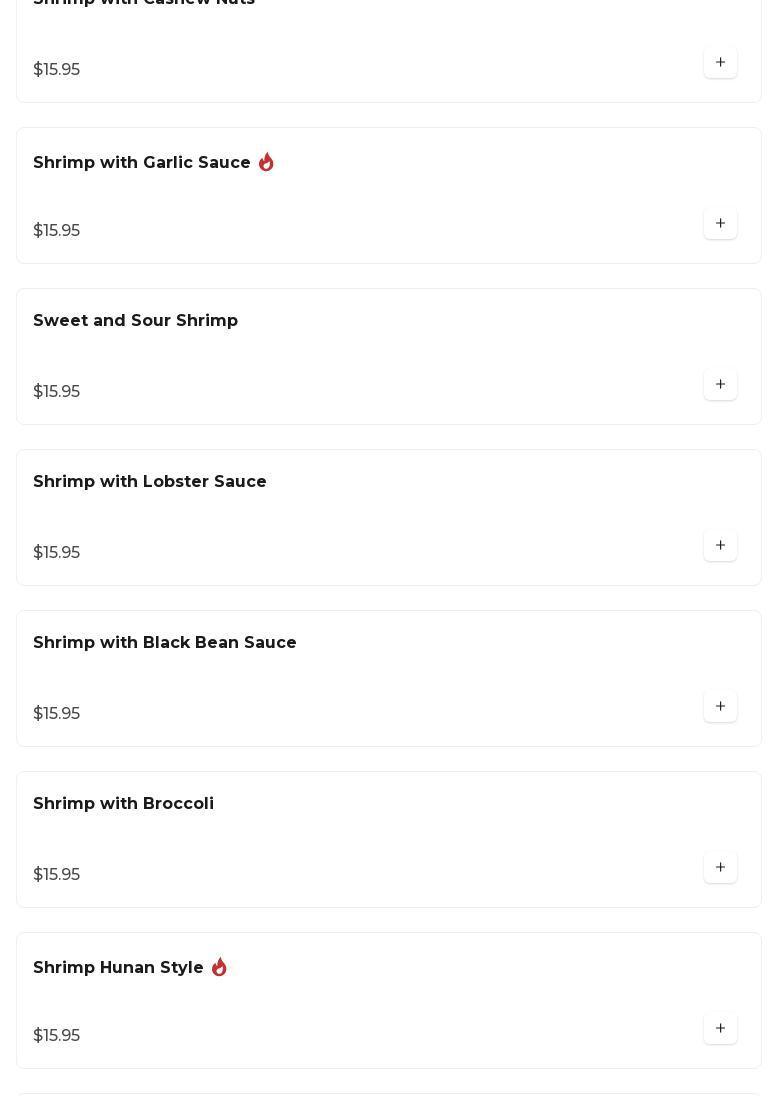Image resolution: width=778 pixels, height=1096 pixels.
Task: Click spicy flame icon beside Hunan Style
Action: (219, 967)
